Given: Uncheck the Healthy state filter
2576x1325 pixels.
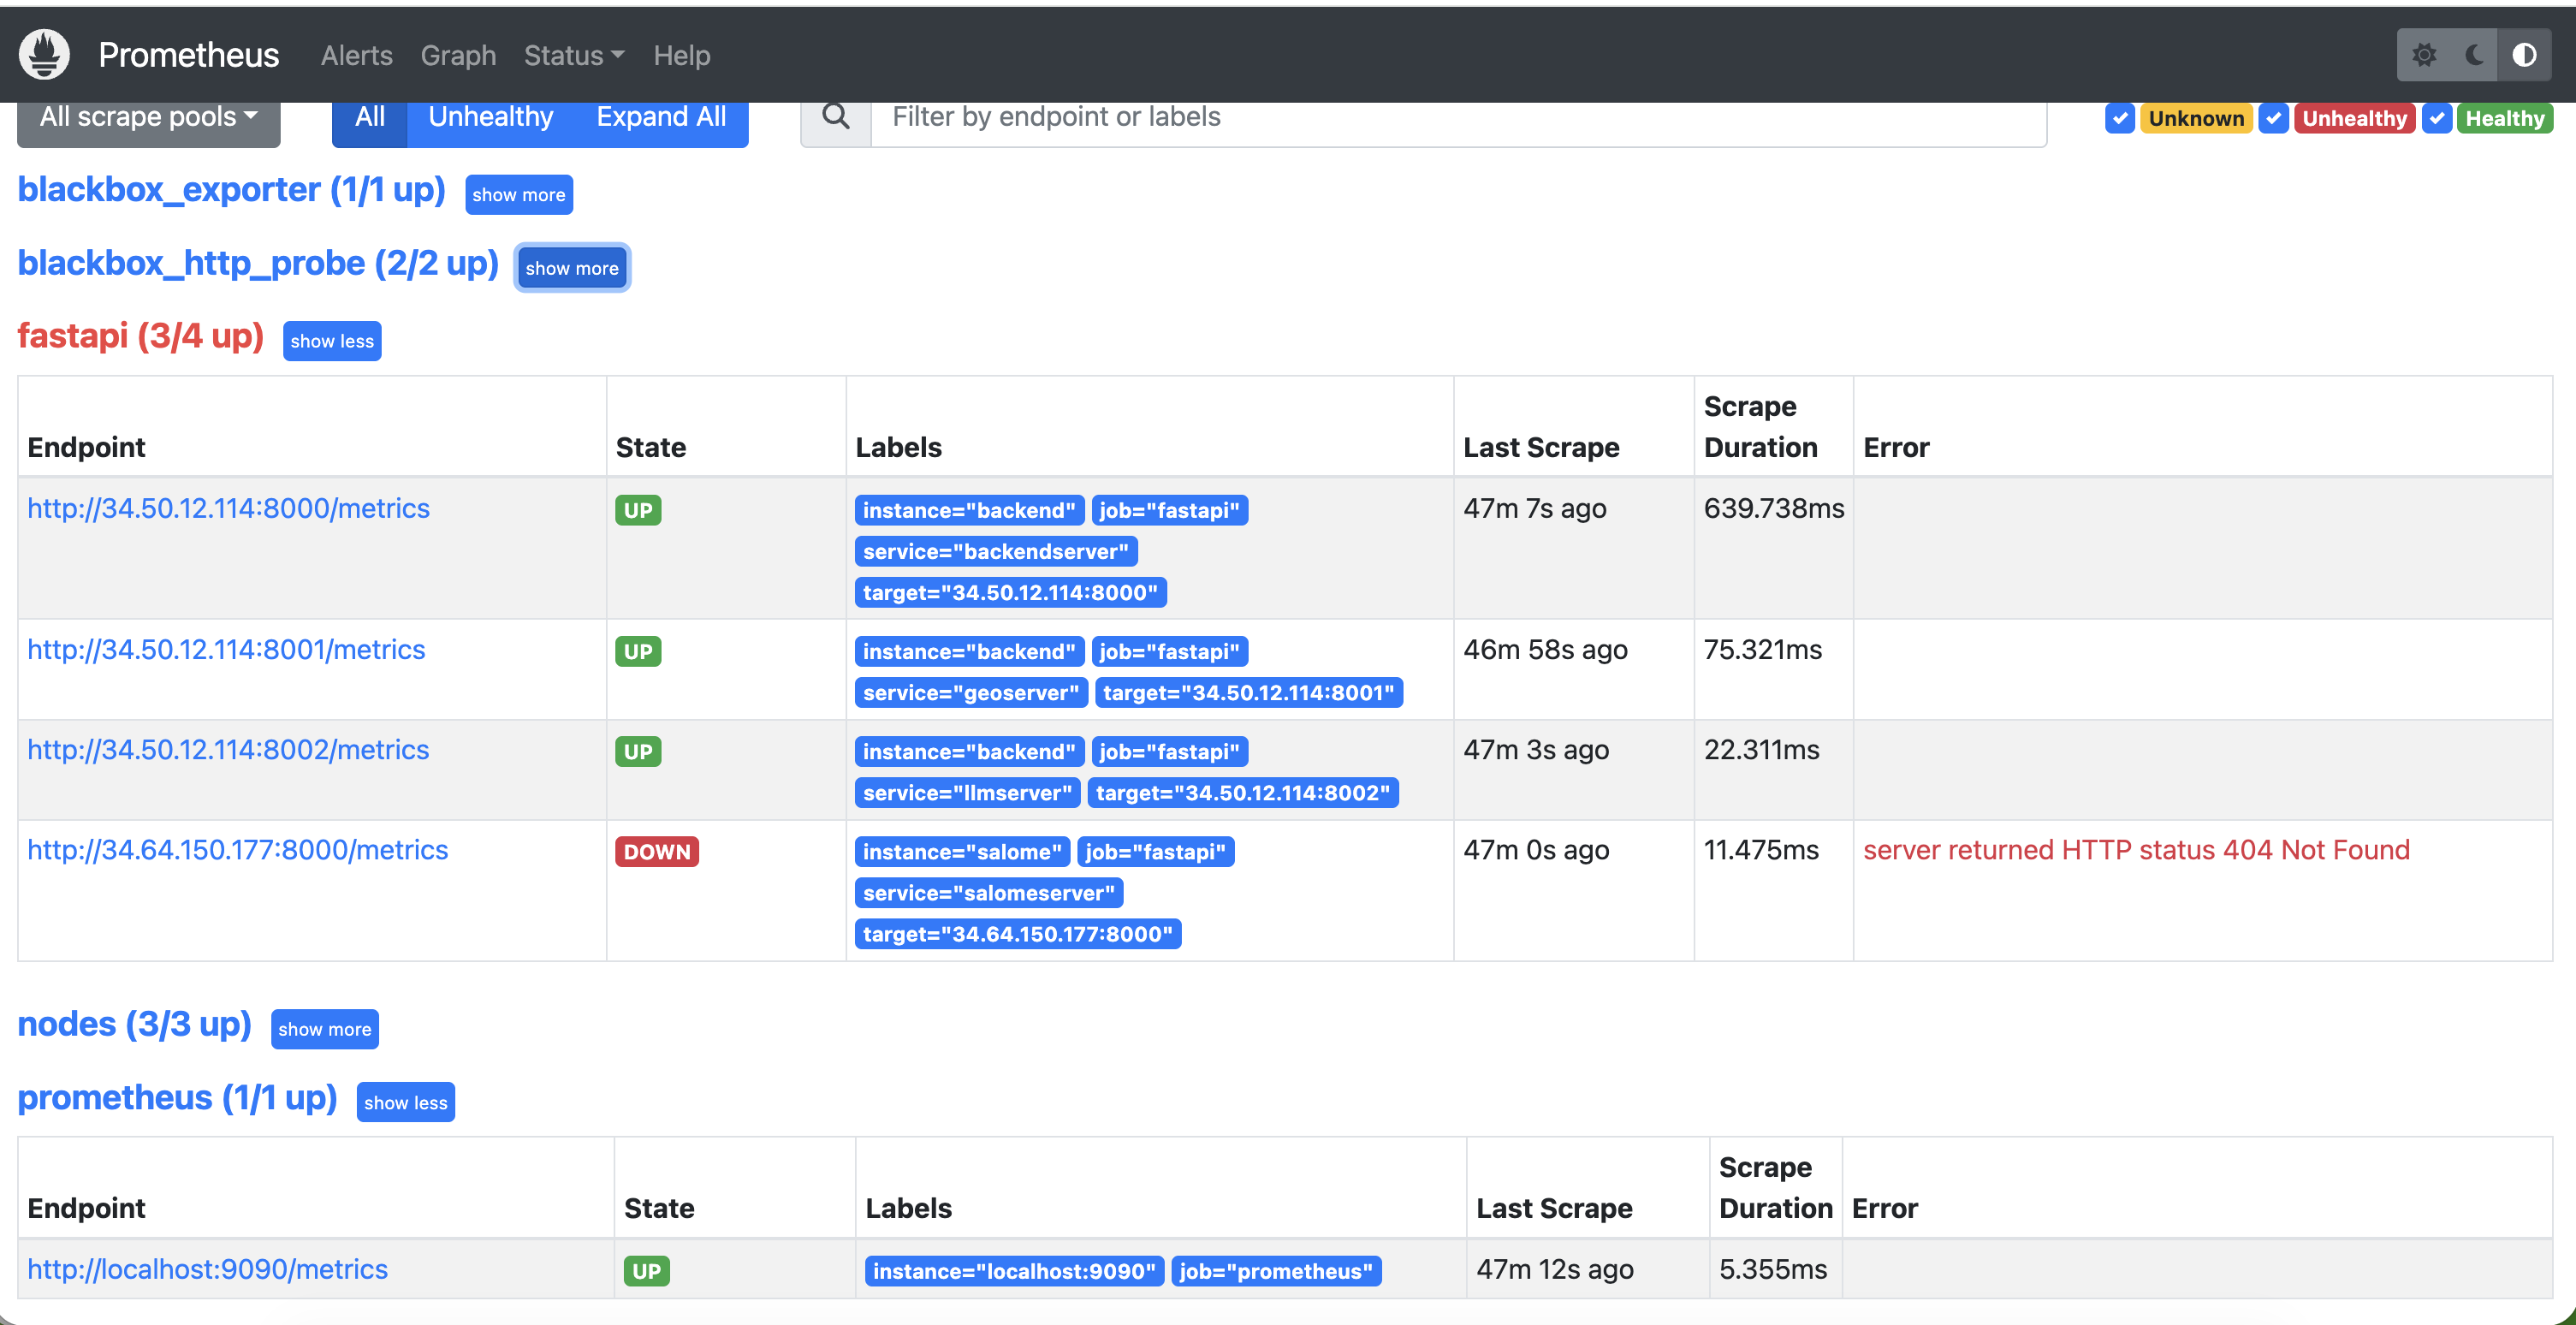Looking at the screenshot, I should coord(2436,118).
